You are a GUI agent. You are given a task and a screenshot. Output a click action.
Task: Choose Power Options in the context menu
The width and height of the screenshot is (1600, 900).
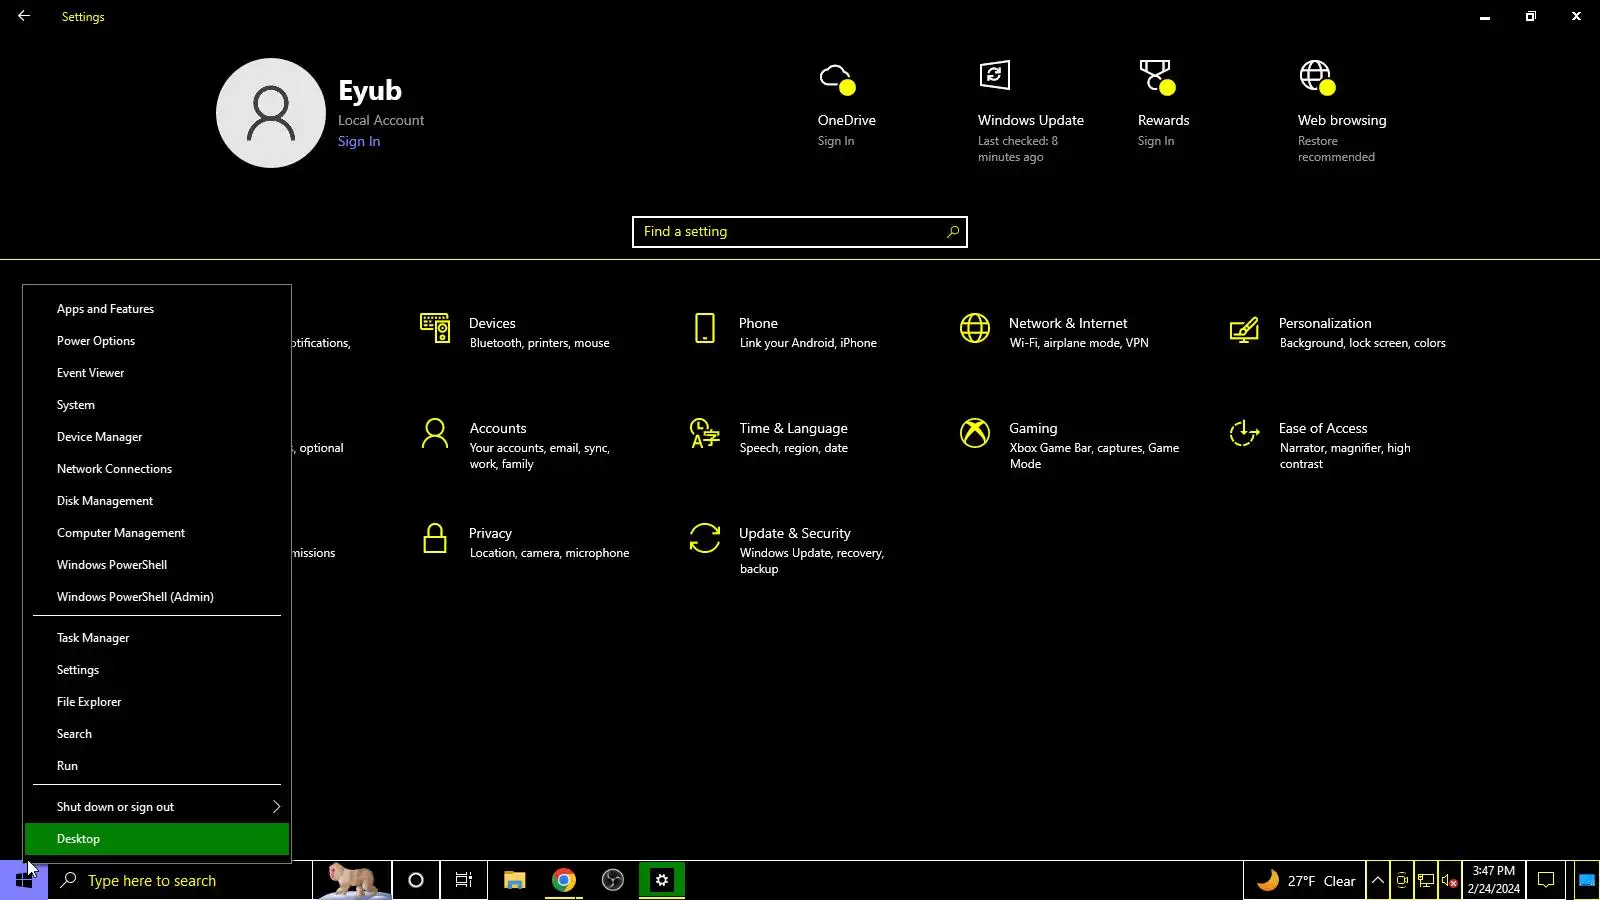click(x=157, y=341)
